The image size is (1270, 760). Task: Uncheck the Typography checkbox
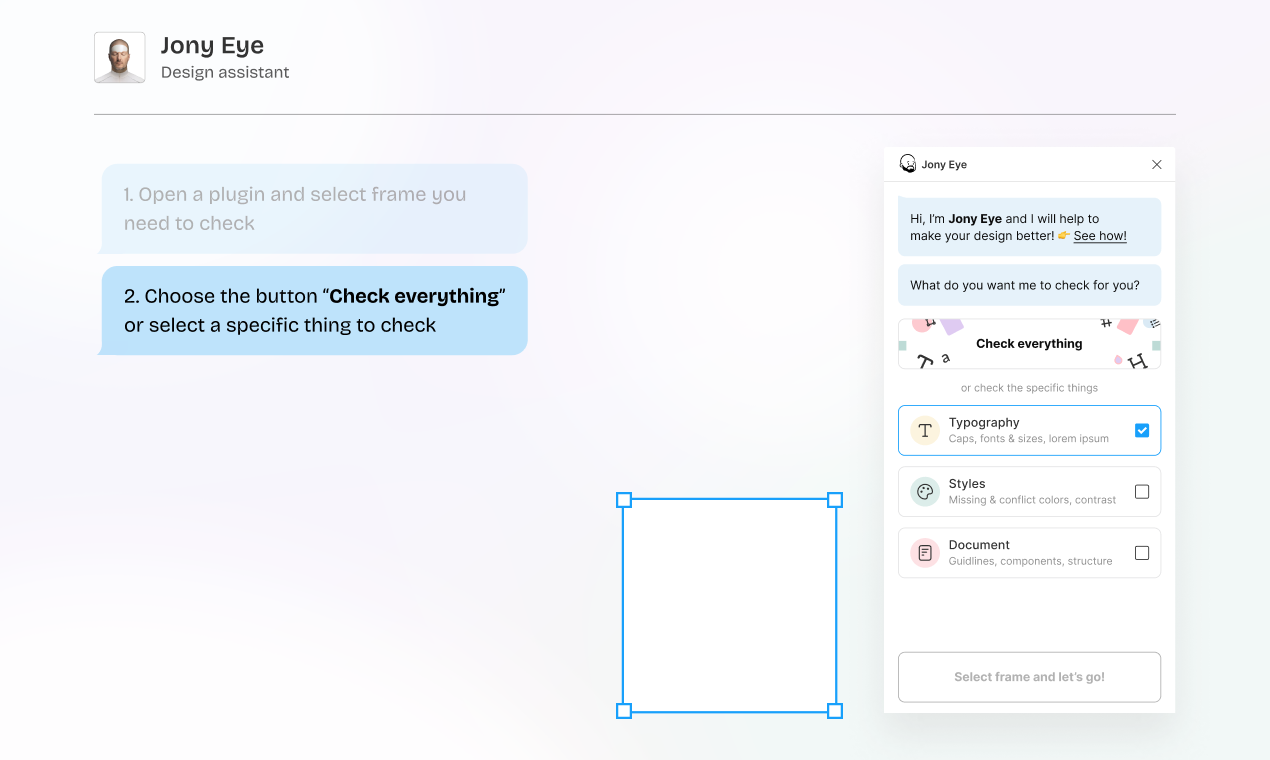[x=1142, y=430]
